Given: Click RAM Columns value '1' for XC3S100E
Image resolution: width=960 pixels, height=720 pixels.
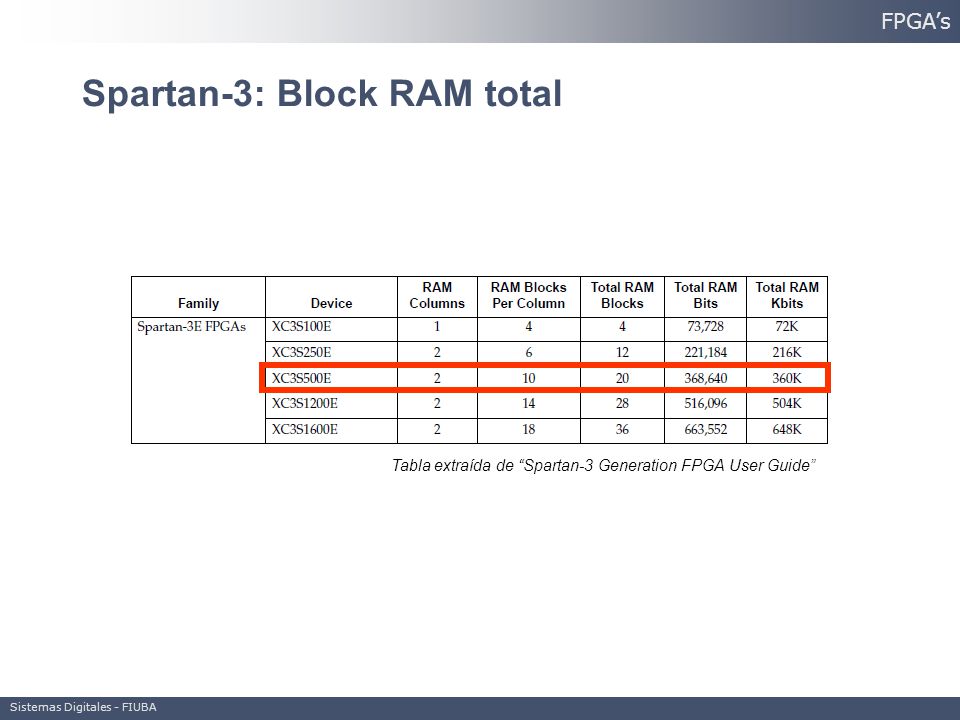Looking at the screenshot, I should click(x=437, y=326).
